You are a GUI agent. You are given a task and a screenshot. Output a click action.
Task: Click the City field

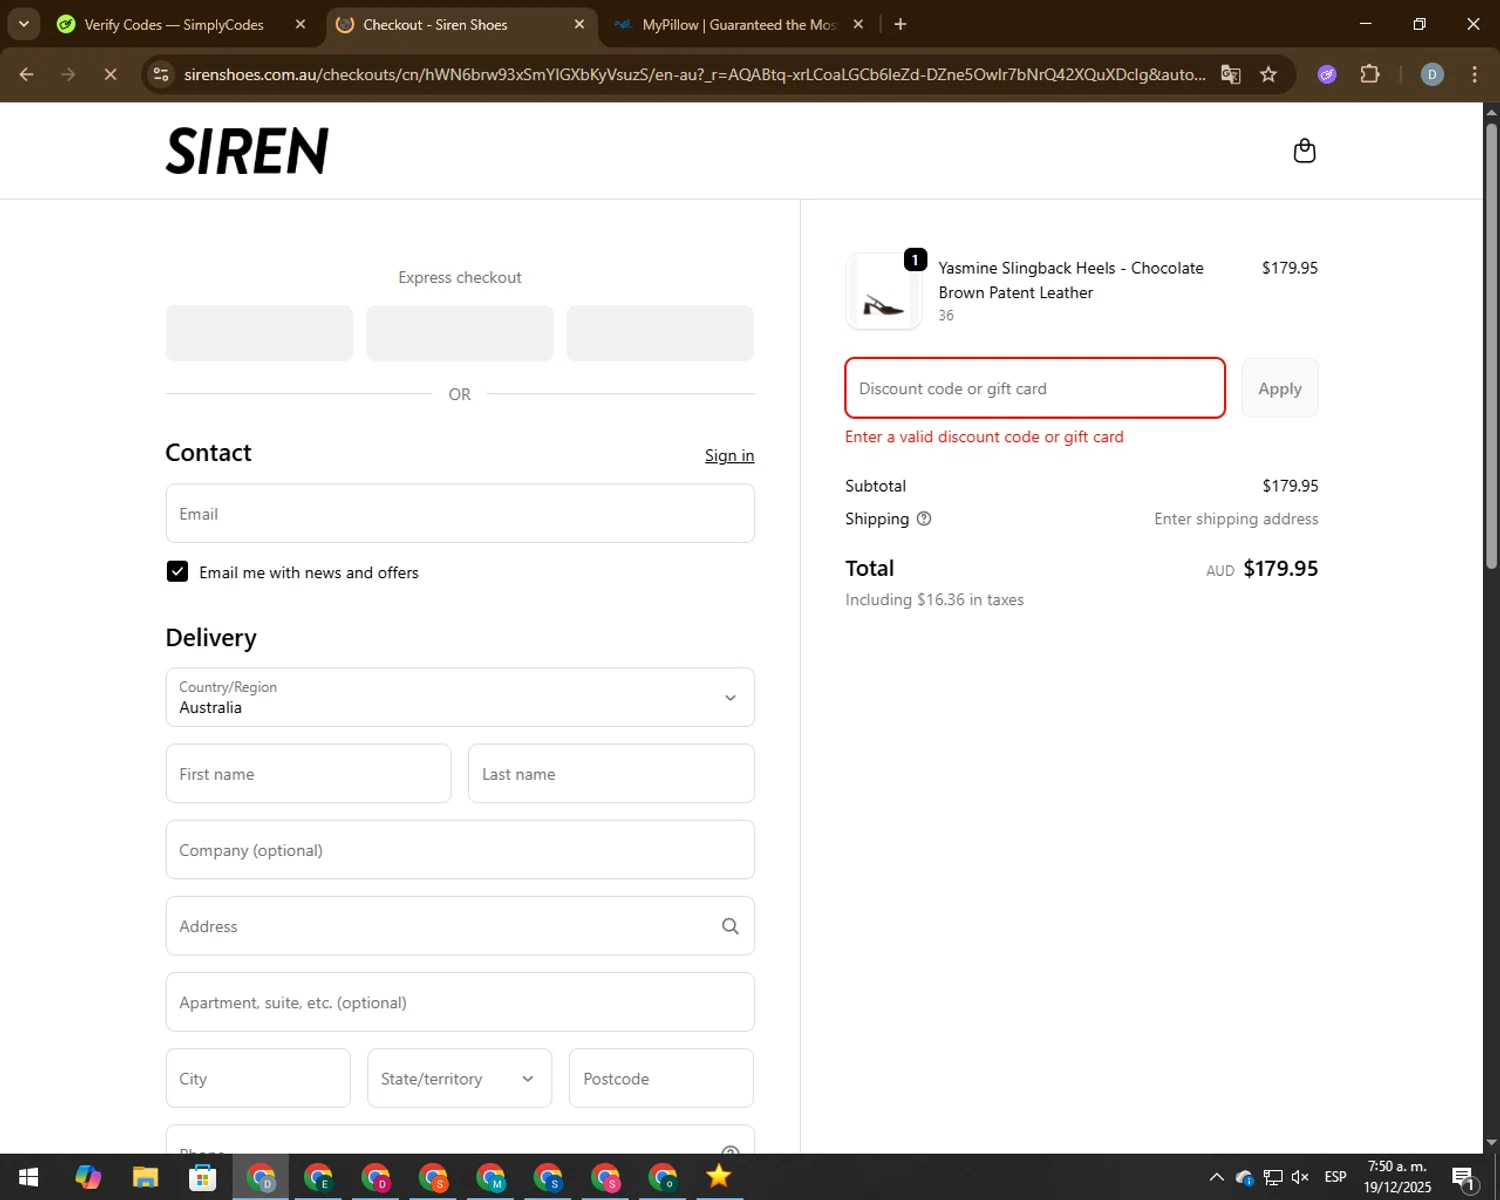tap(258, 1078)
